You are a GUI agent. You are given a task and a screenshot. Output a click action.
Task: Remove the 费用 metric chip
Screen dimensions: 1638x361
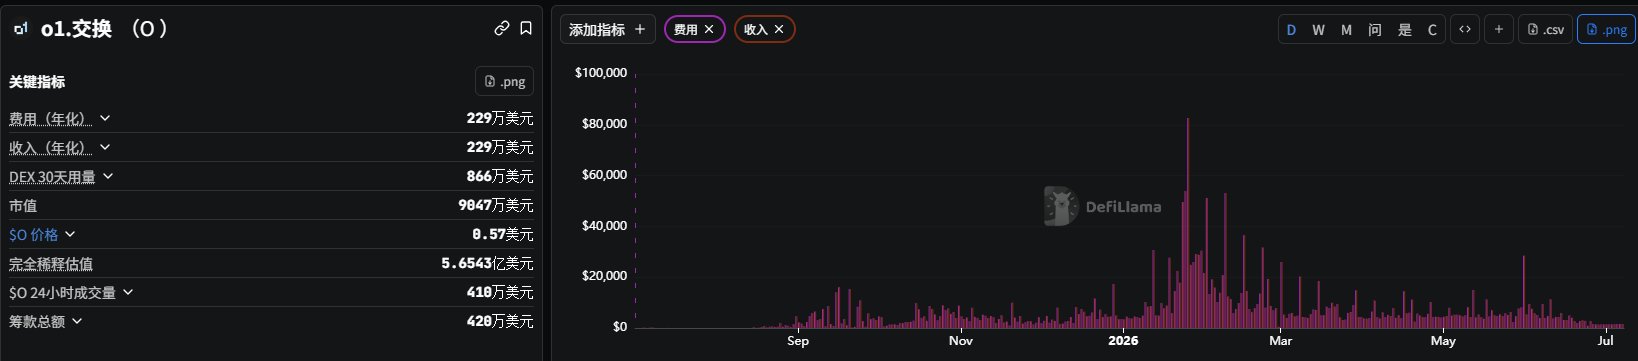[x=709, y=30]
